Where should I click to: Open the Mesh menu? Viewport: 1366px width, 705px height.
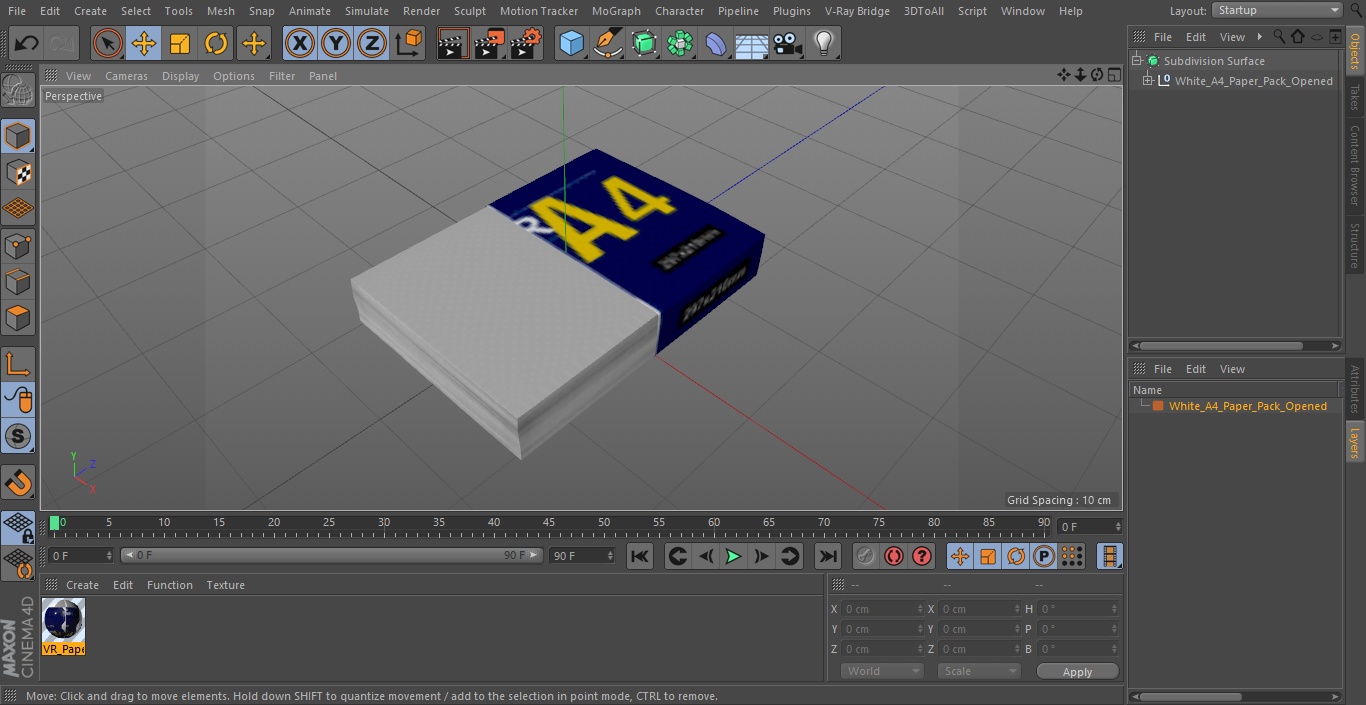(x=220, y=11)
